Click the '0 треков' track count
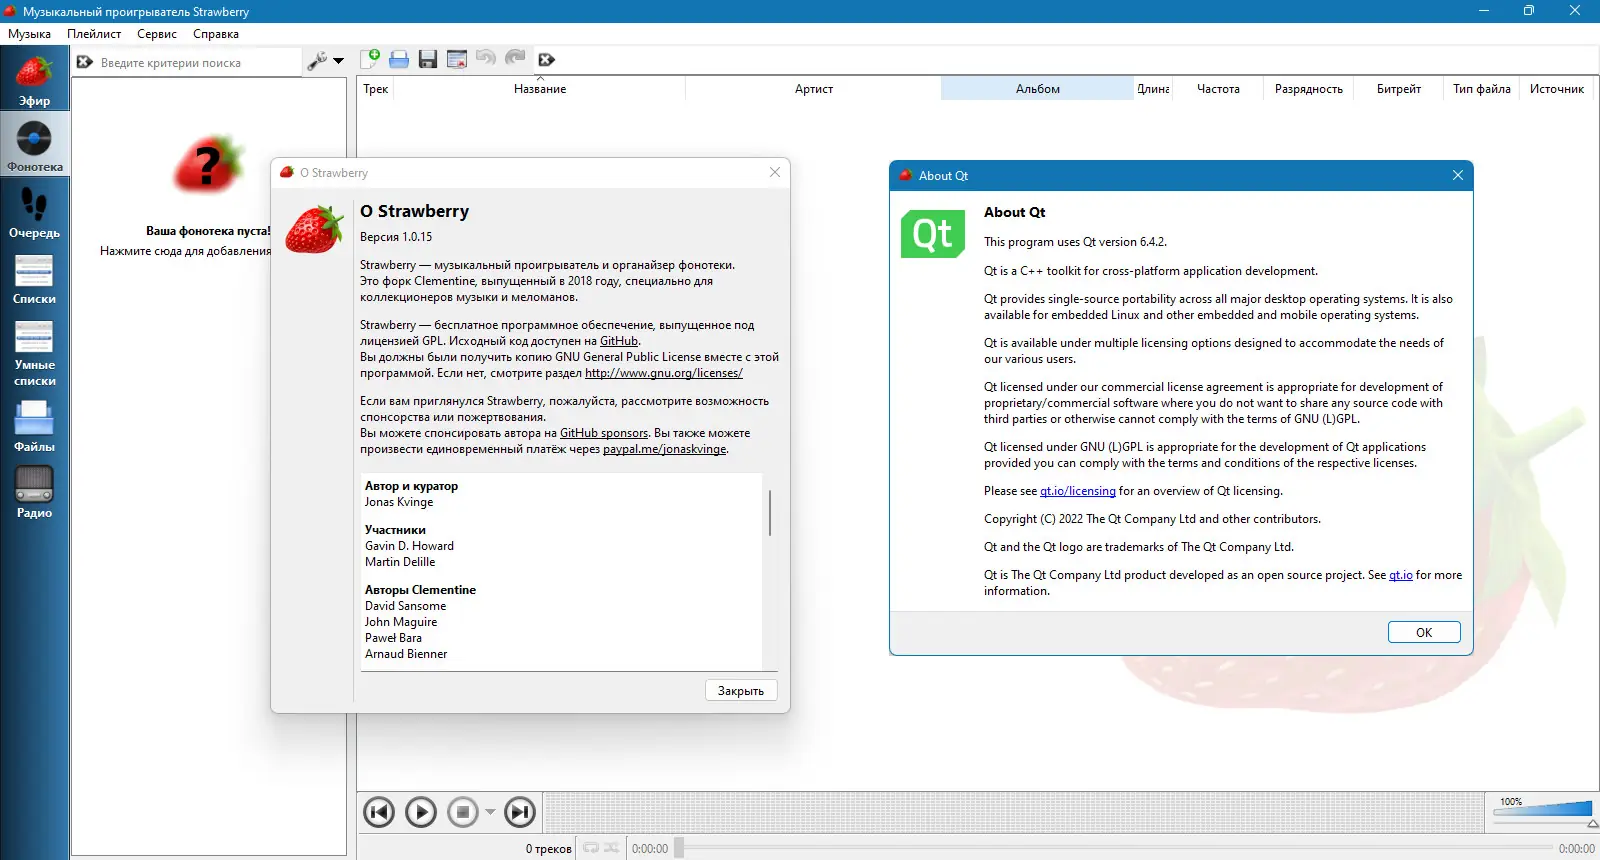 click(549, 849)
